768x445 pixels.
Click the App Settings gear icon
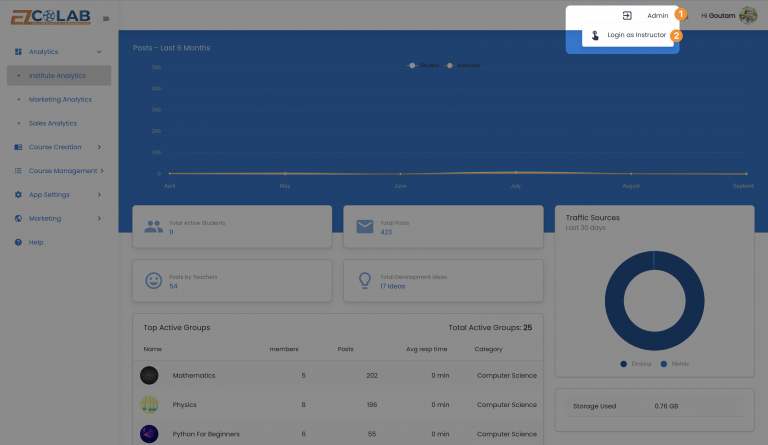pos(18,194)
